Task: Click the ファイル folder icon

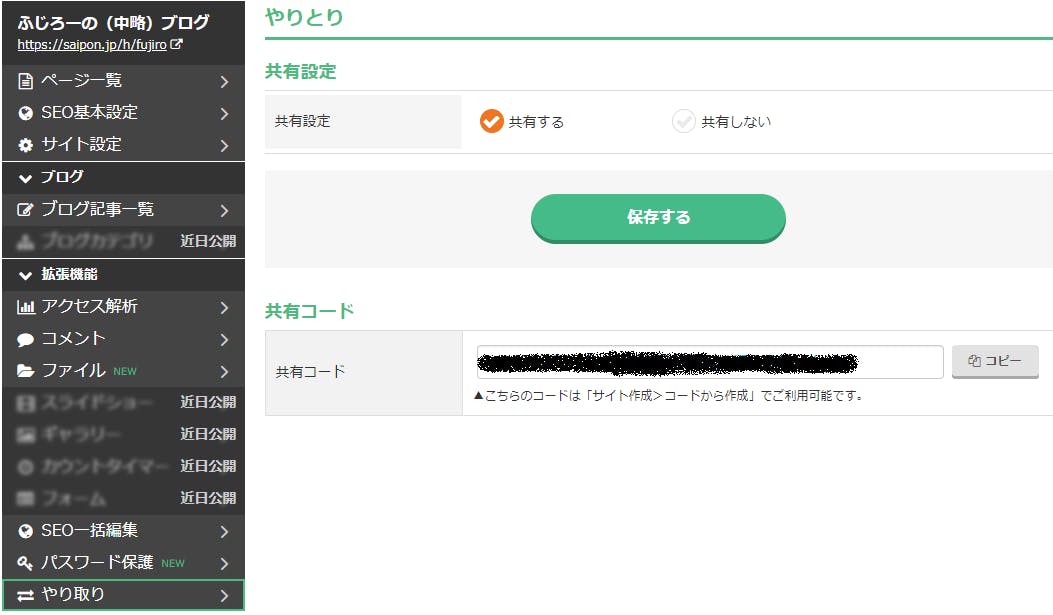Action: [26, 371]
